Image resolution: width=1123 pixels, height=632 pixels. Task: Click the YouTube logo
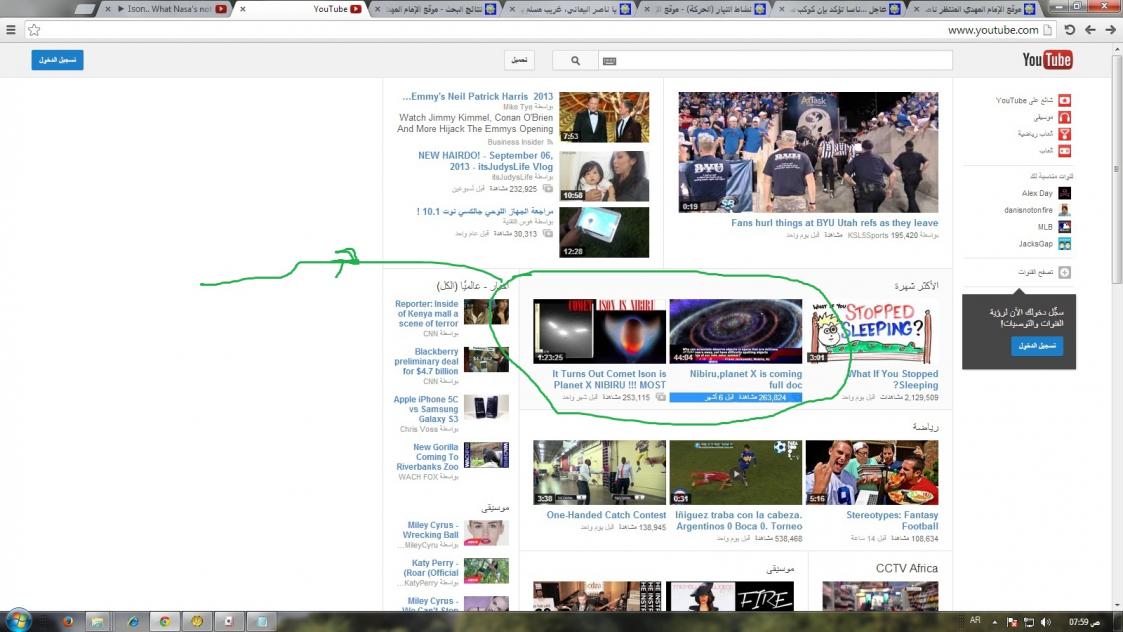tap(1046, 61)
